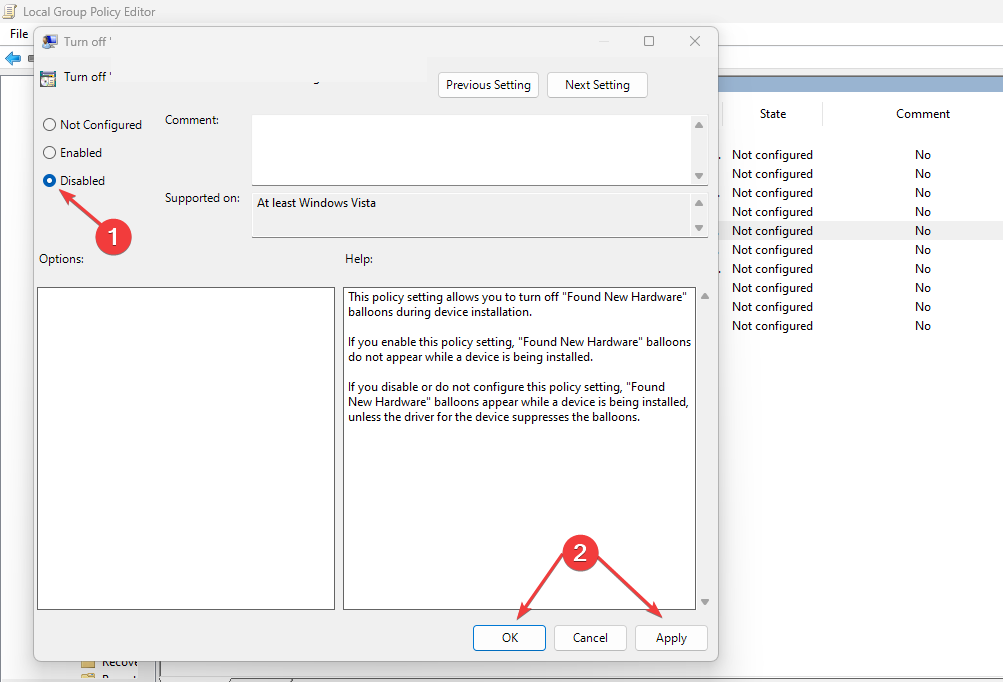Select the Enabled radio button
Viewport: 1003px width, 682px height.
tap(49, 153)
